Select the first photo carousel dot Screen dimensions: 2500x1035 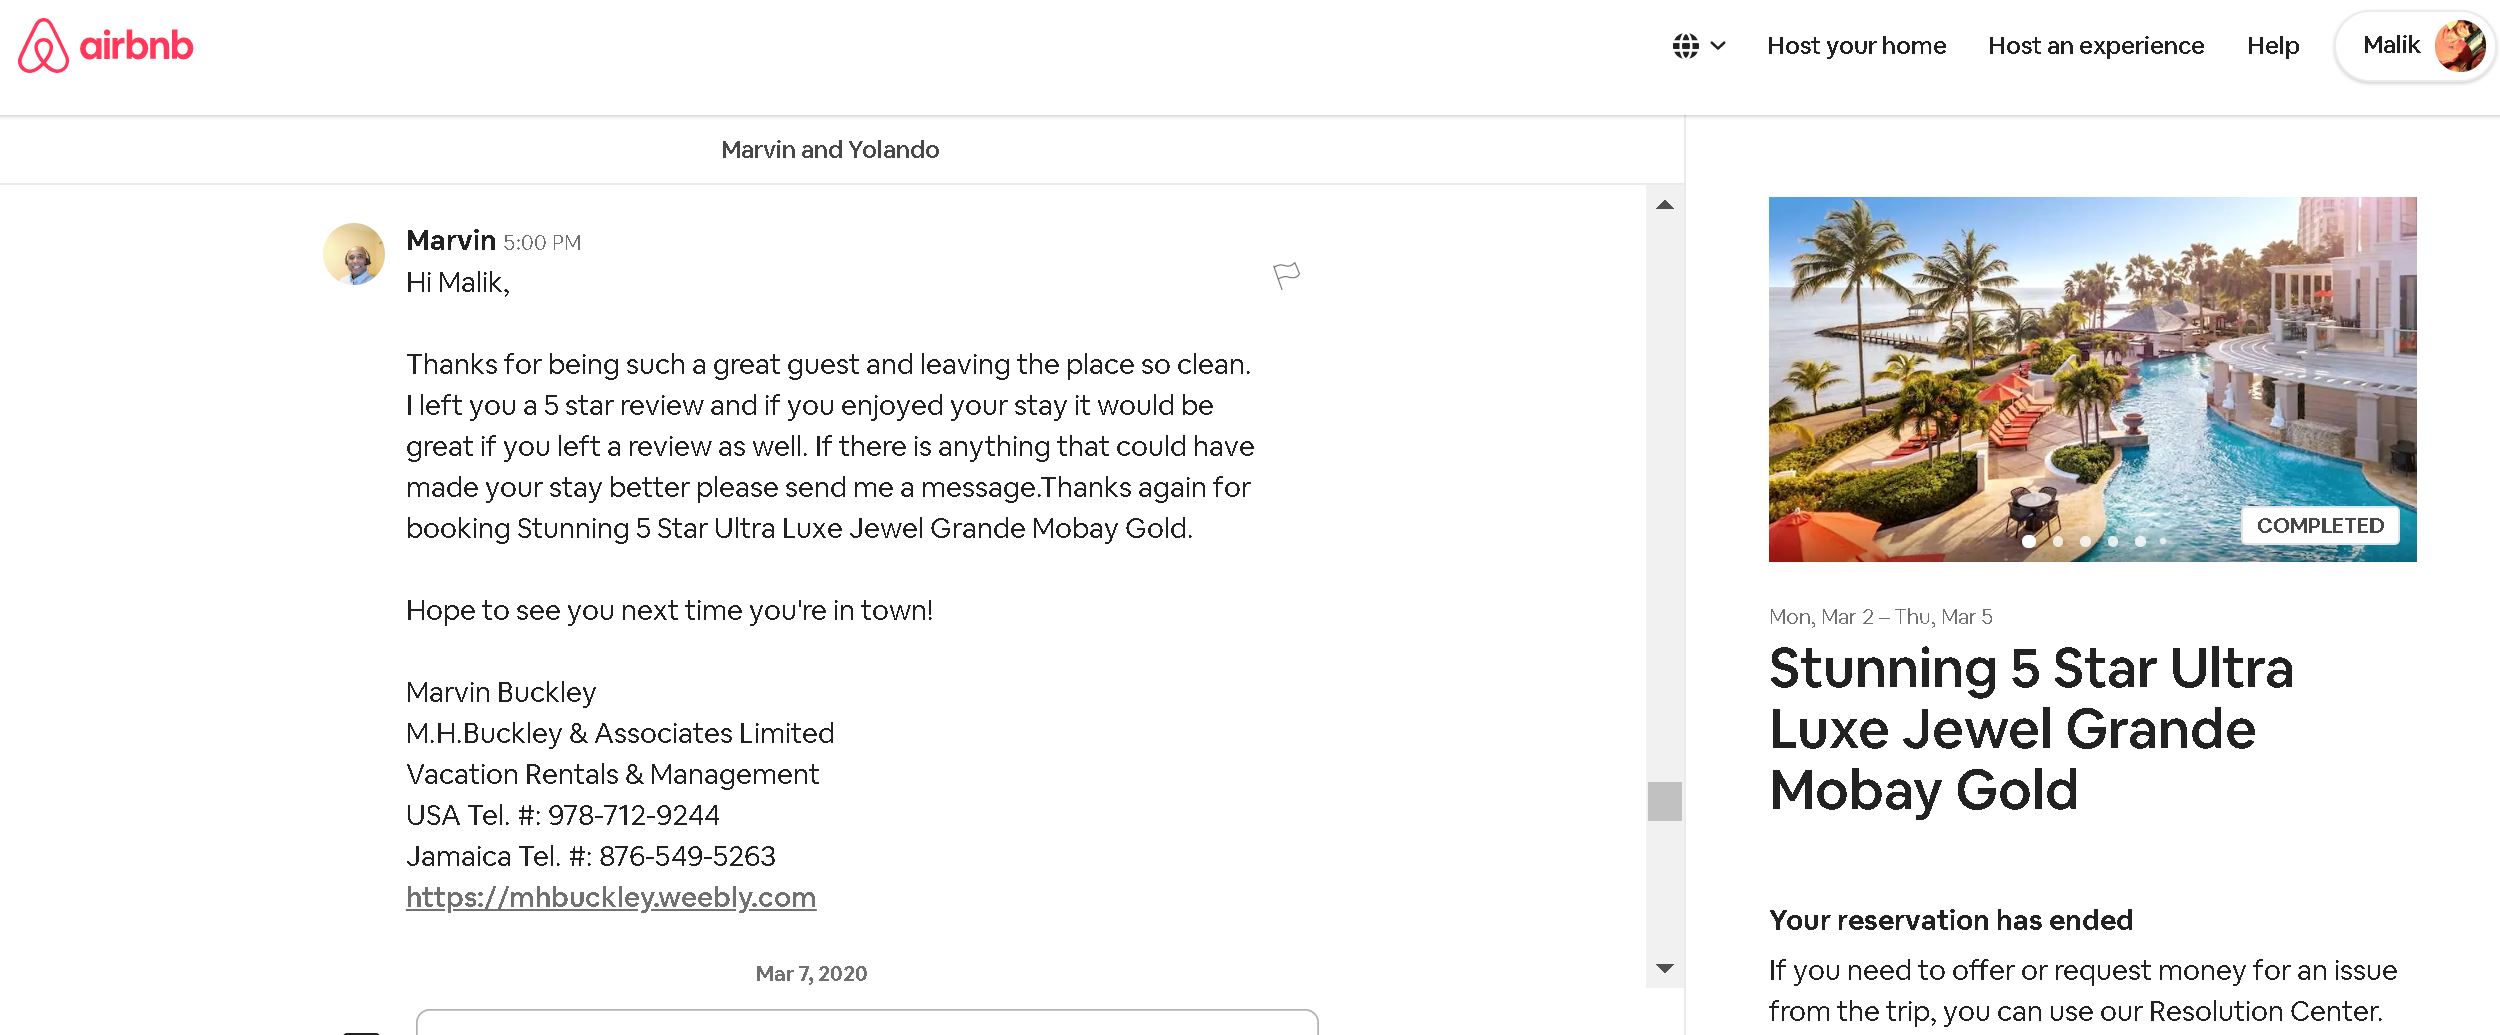point(2029,541)
